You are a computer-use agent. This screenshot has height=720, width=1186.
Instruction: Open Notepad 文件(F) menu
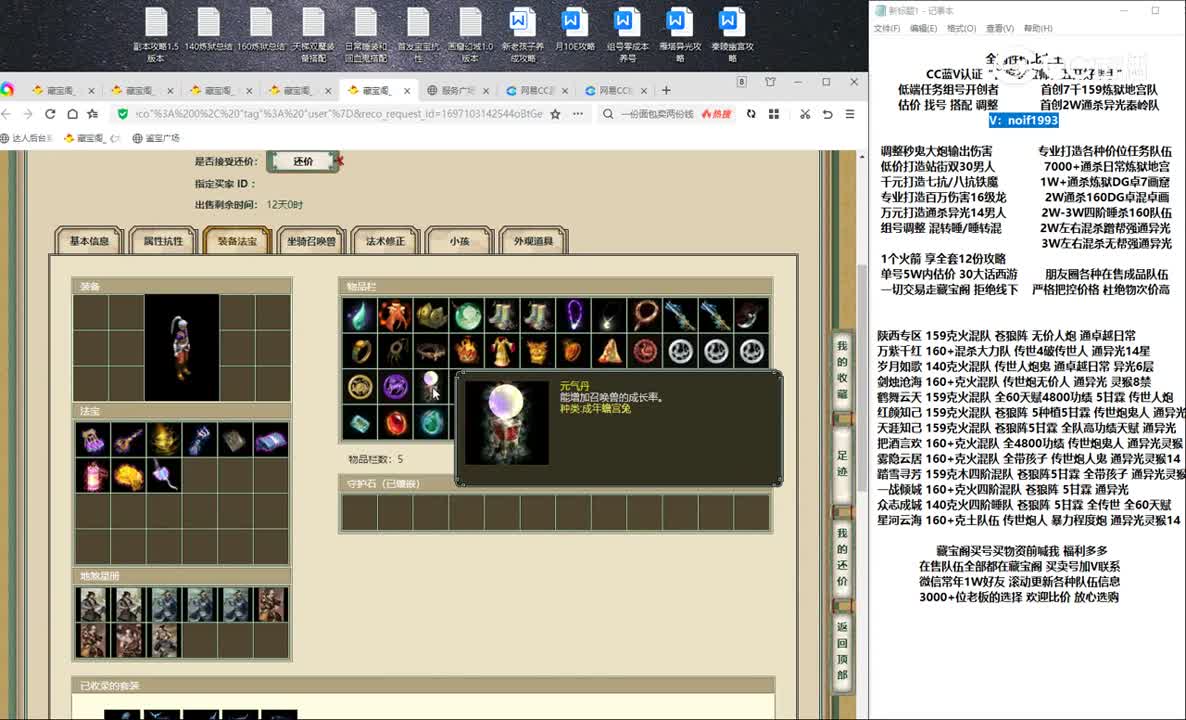pyautogui.click(x=886, y=28)
